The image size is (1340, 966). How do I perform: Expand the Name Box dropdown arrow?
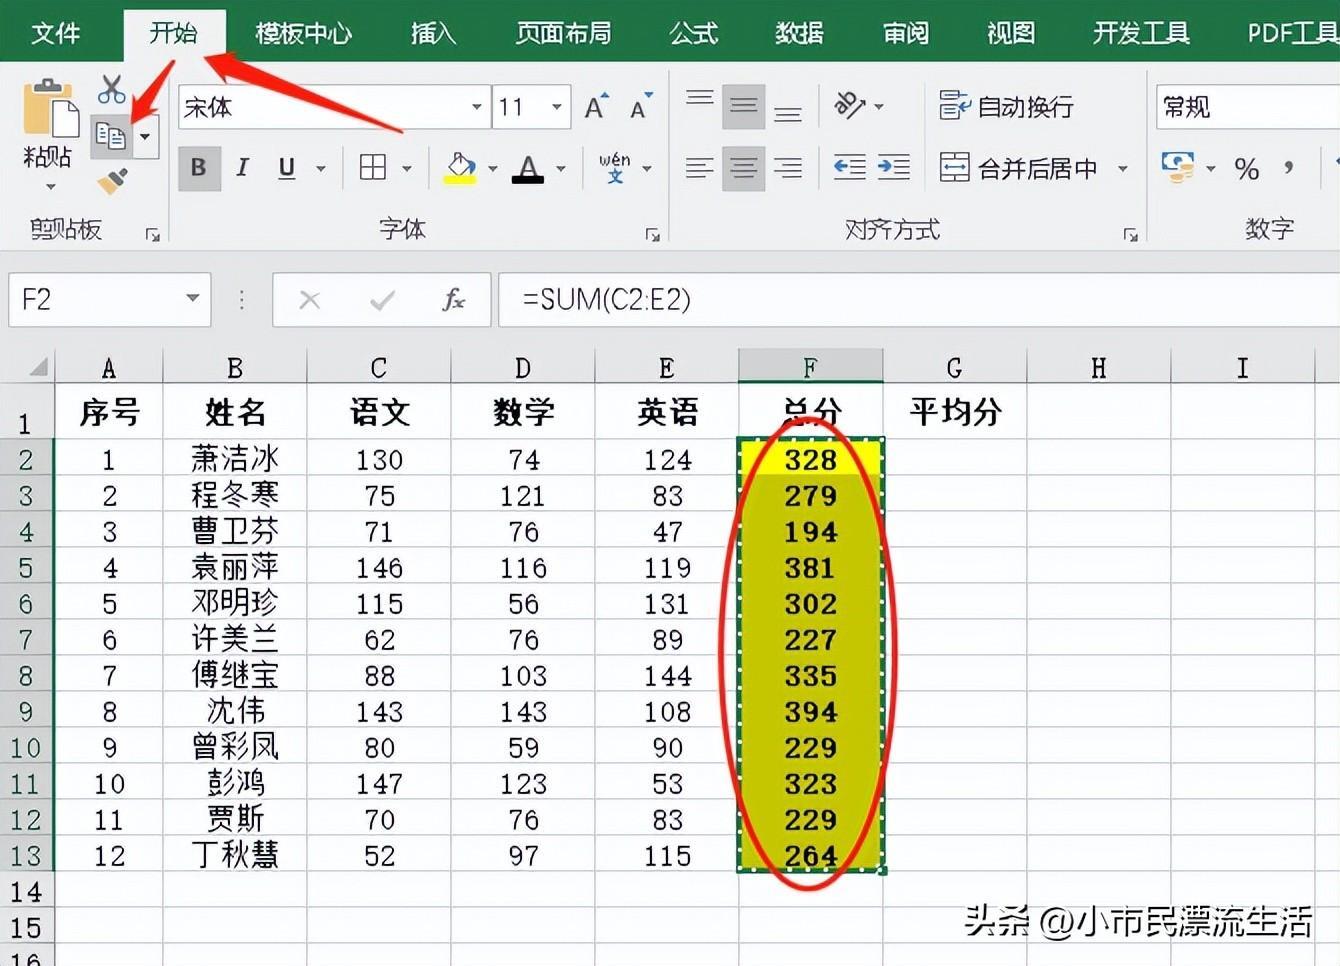point(193,298)
